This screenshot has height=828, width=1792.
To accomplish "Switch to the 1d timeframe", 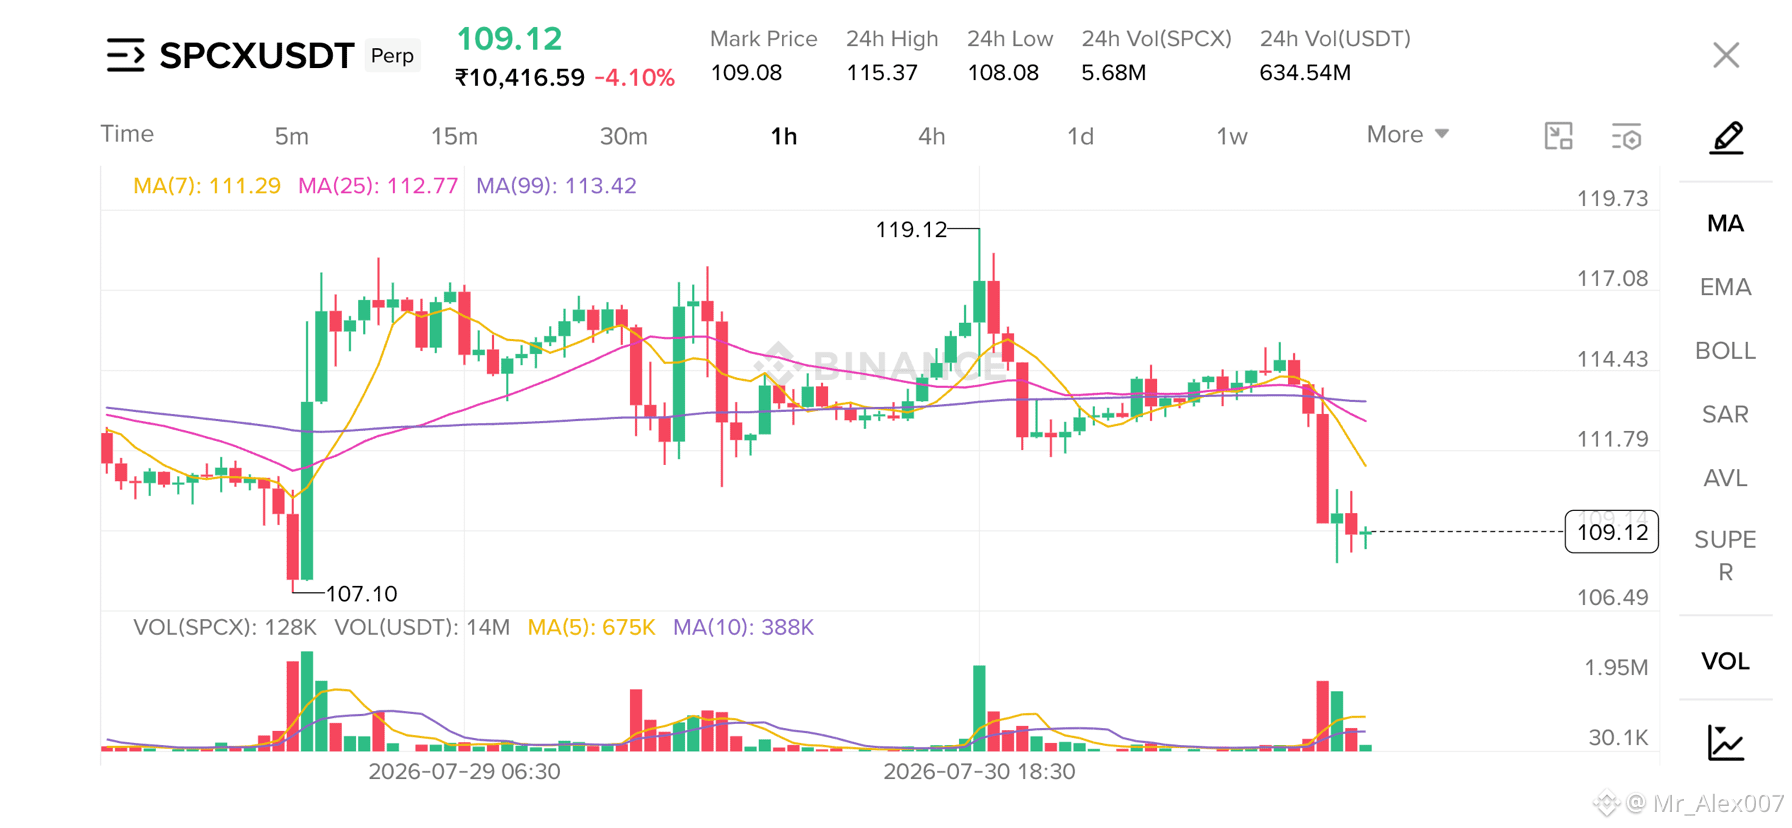I will (x=1080, y=136).
